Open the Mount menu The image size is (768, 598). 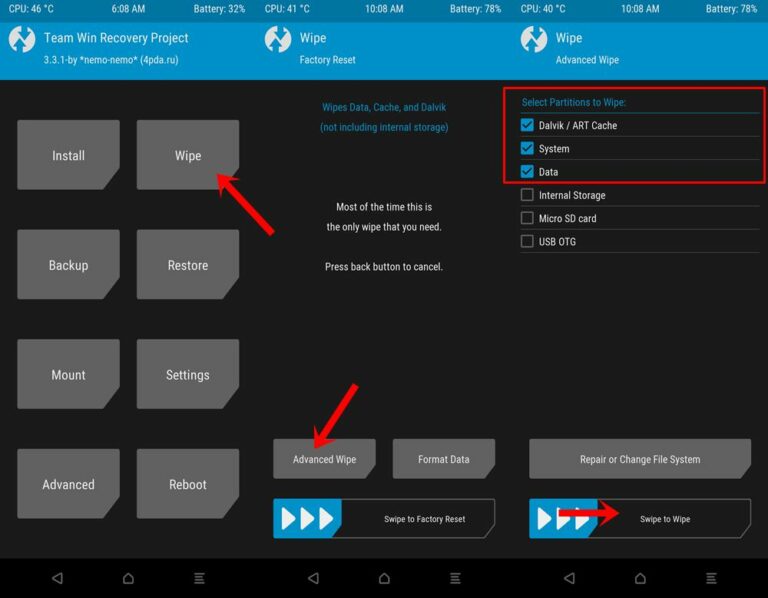(x=69, y=374)
